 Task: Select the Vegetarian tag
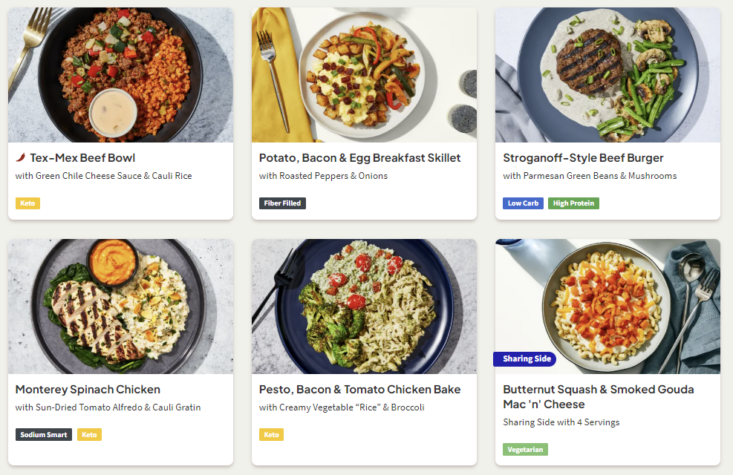click(525, 449)
